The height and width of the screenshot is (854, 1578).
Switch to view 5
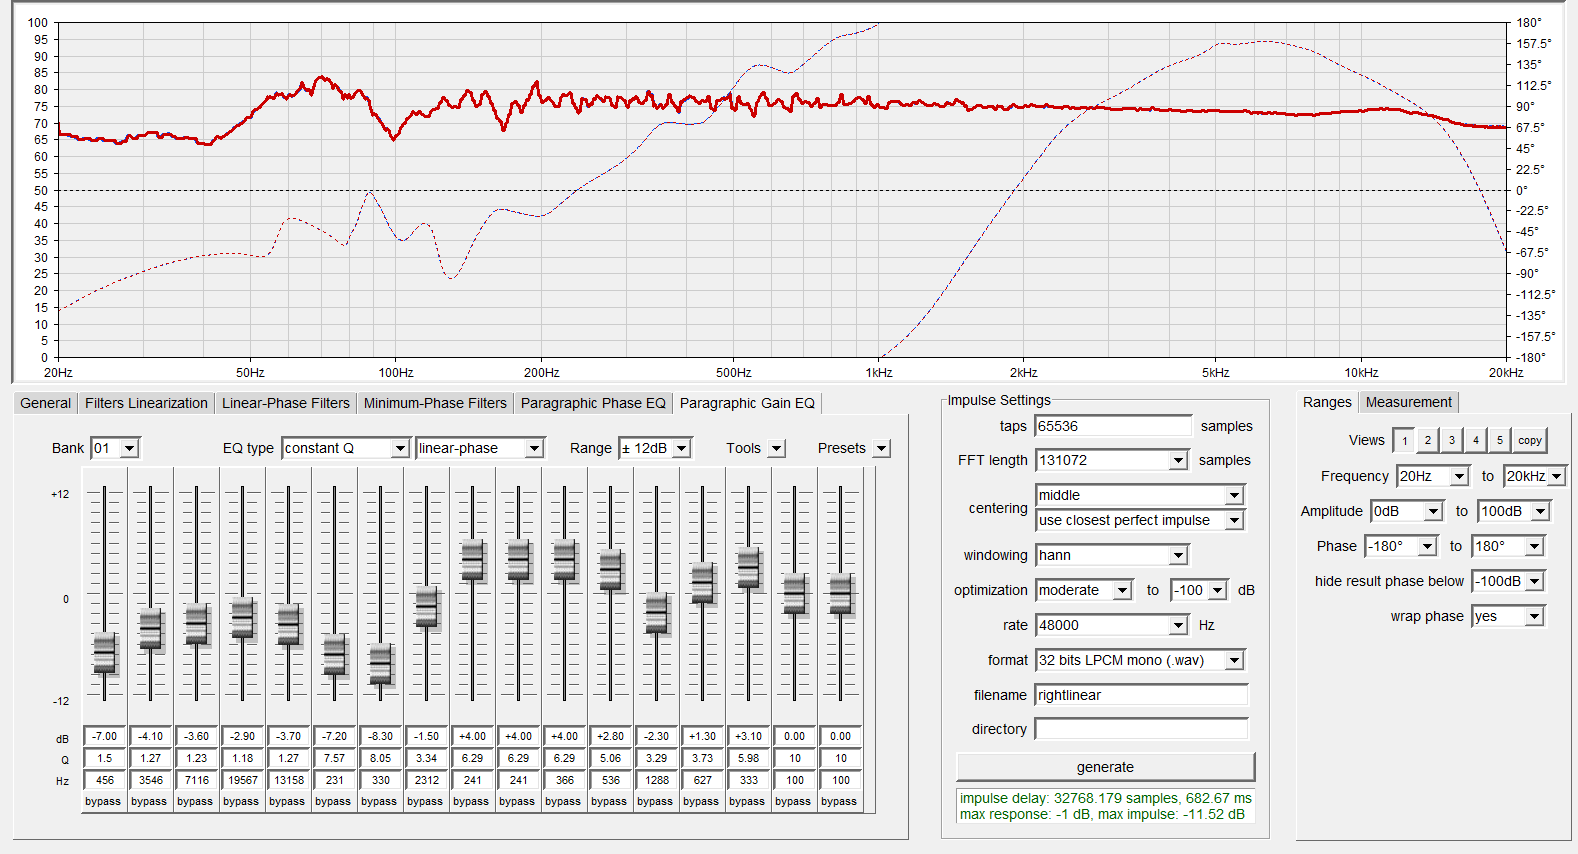pos(1499,440)
